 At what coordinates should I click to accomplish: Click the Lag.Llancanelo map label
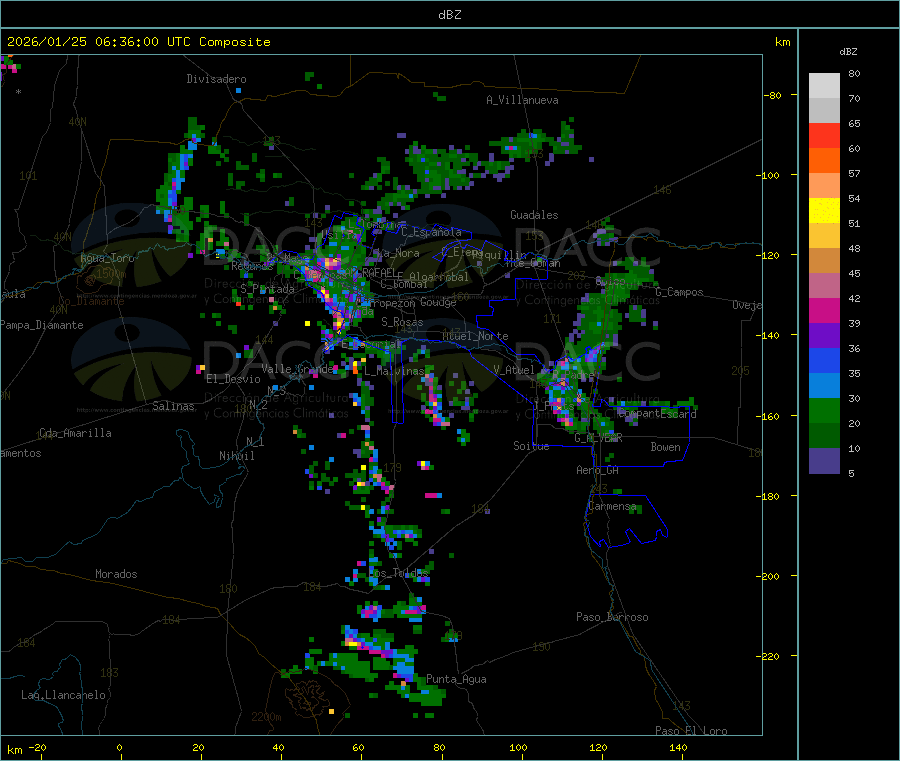click(63, 695)
